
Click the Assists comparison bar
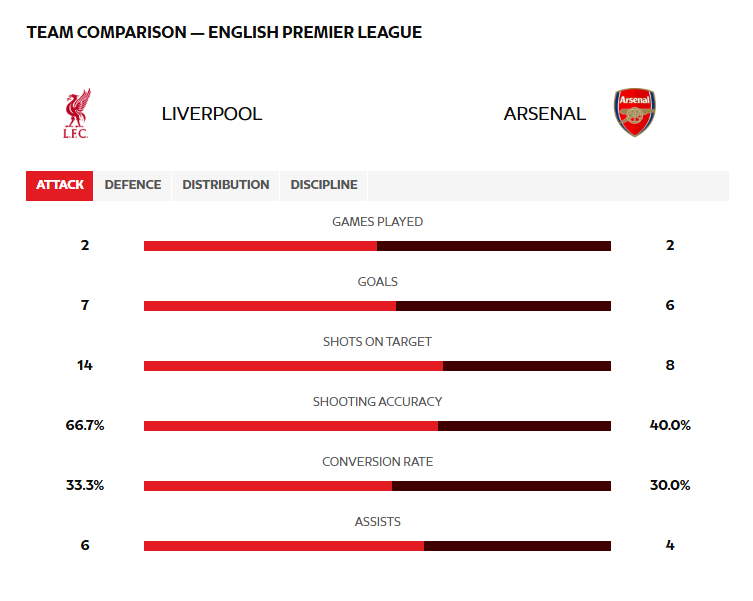tap(377, 546)
